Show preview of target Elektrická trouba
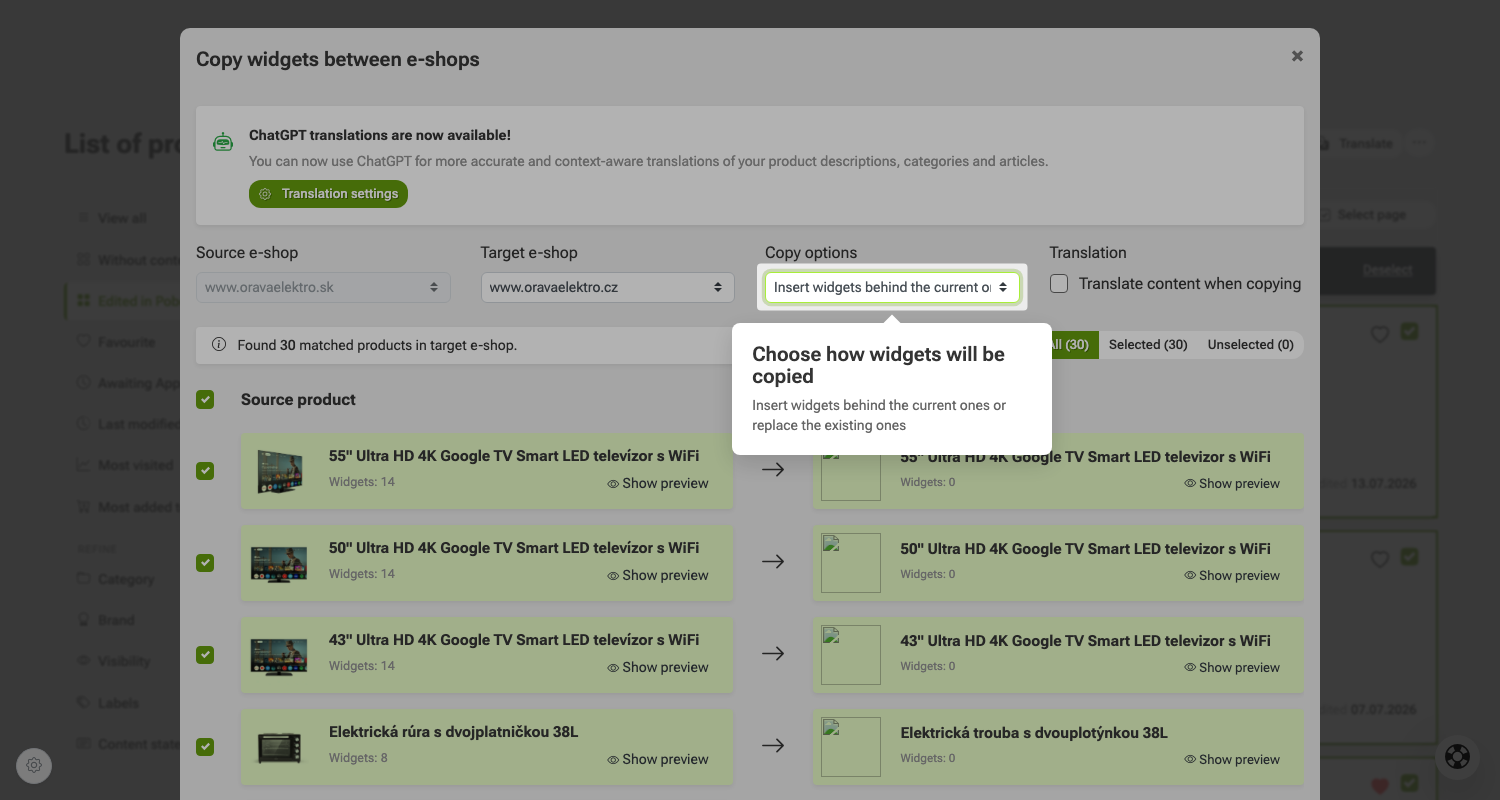Viewport: 1500px width, 800px height. [x=1231, y=759]
